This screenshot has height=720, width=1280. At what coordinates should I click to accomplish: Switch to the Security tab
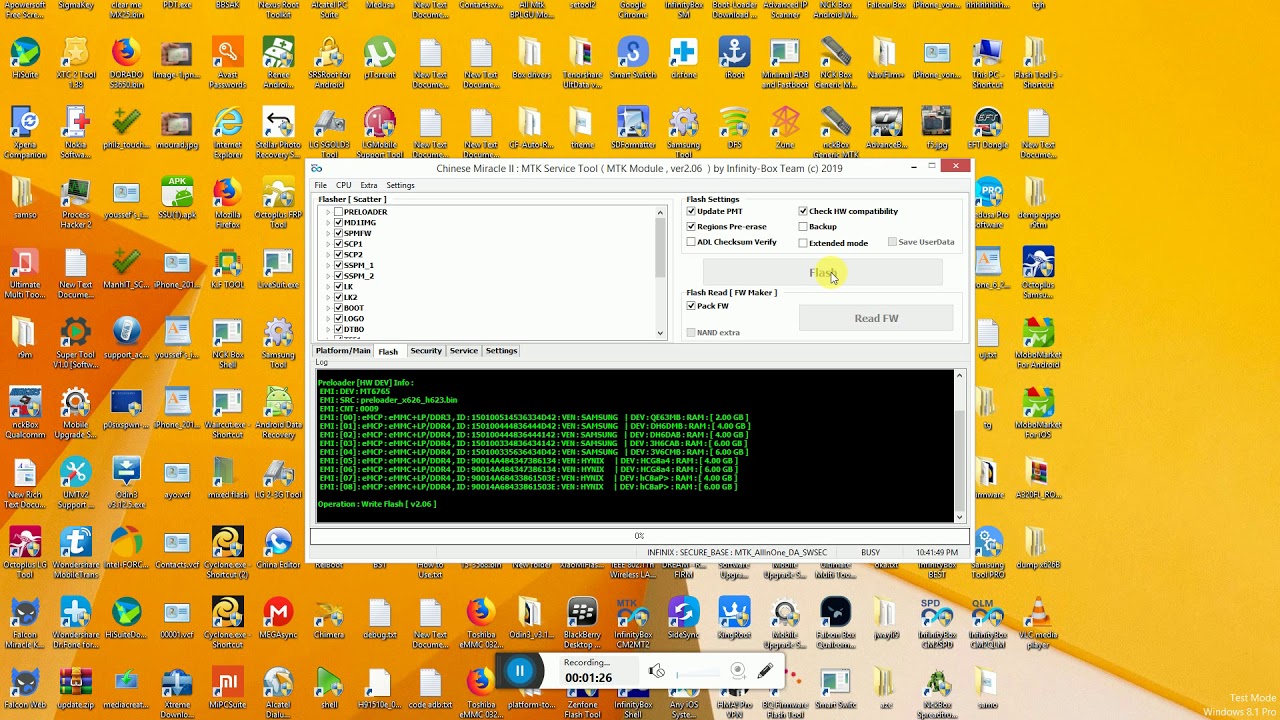click(426, 351)
